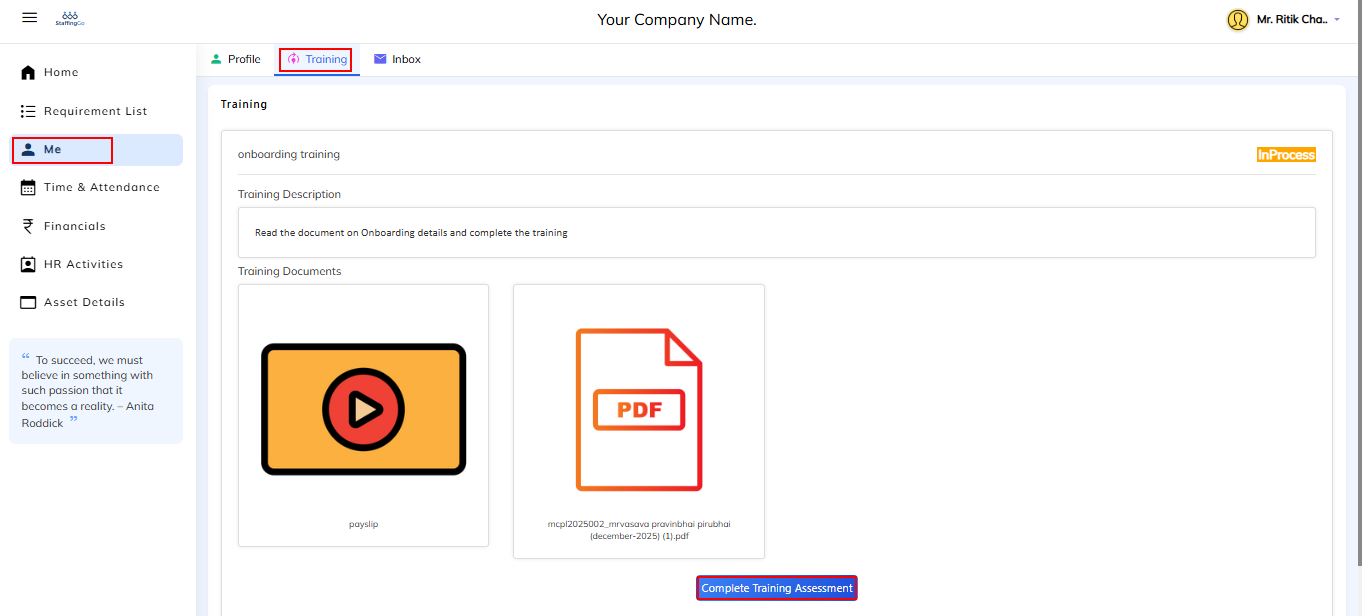Switch to the Training tab
Screen dimensions: 1362x616
click(317, 59)
